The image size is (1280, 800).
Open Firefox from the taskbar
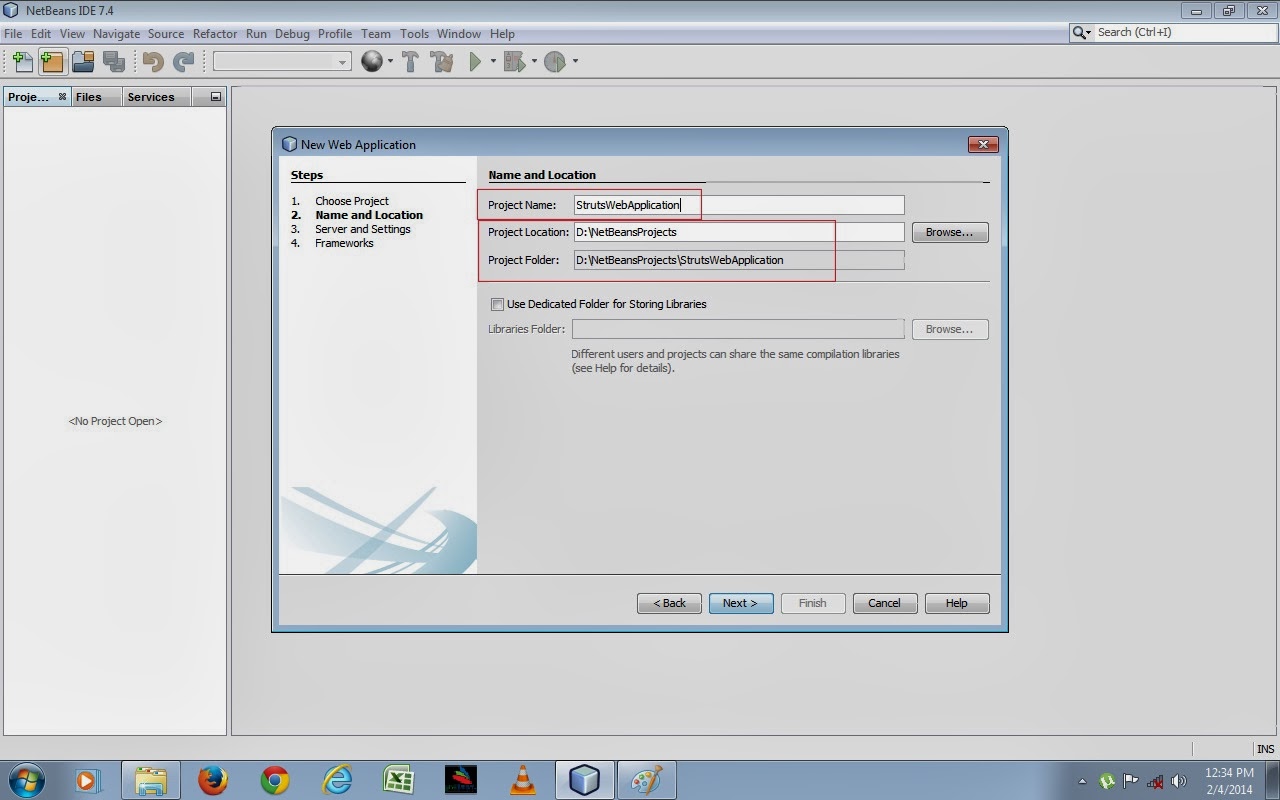(212, 780)
